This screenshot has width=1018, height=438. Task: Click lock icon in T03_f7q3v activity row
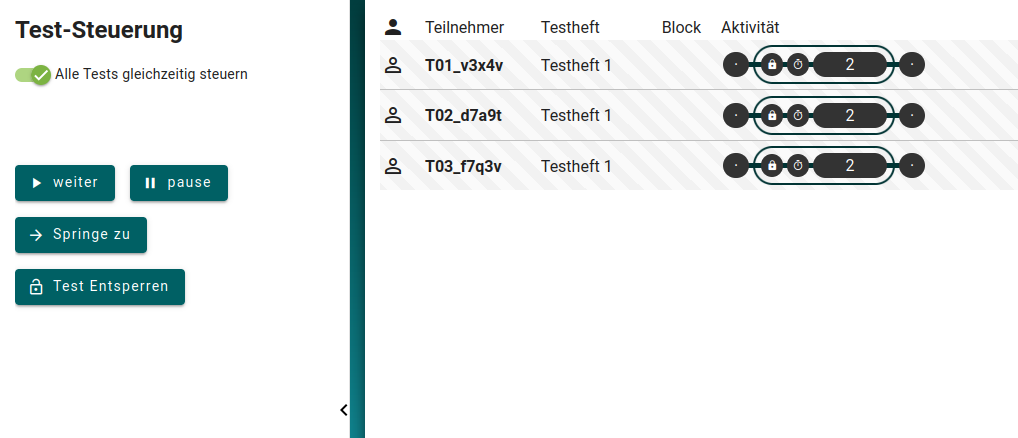click(772, 165)
